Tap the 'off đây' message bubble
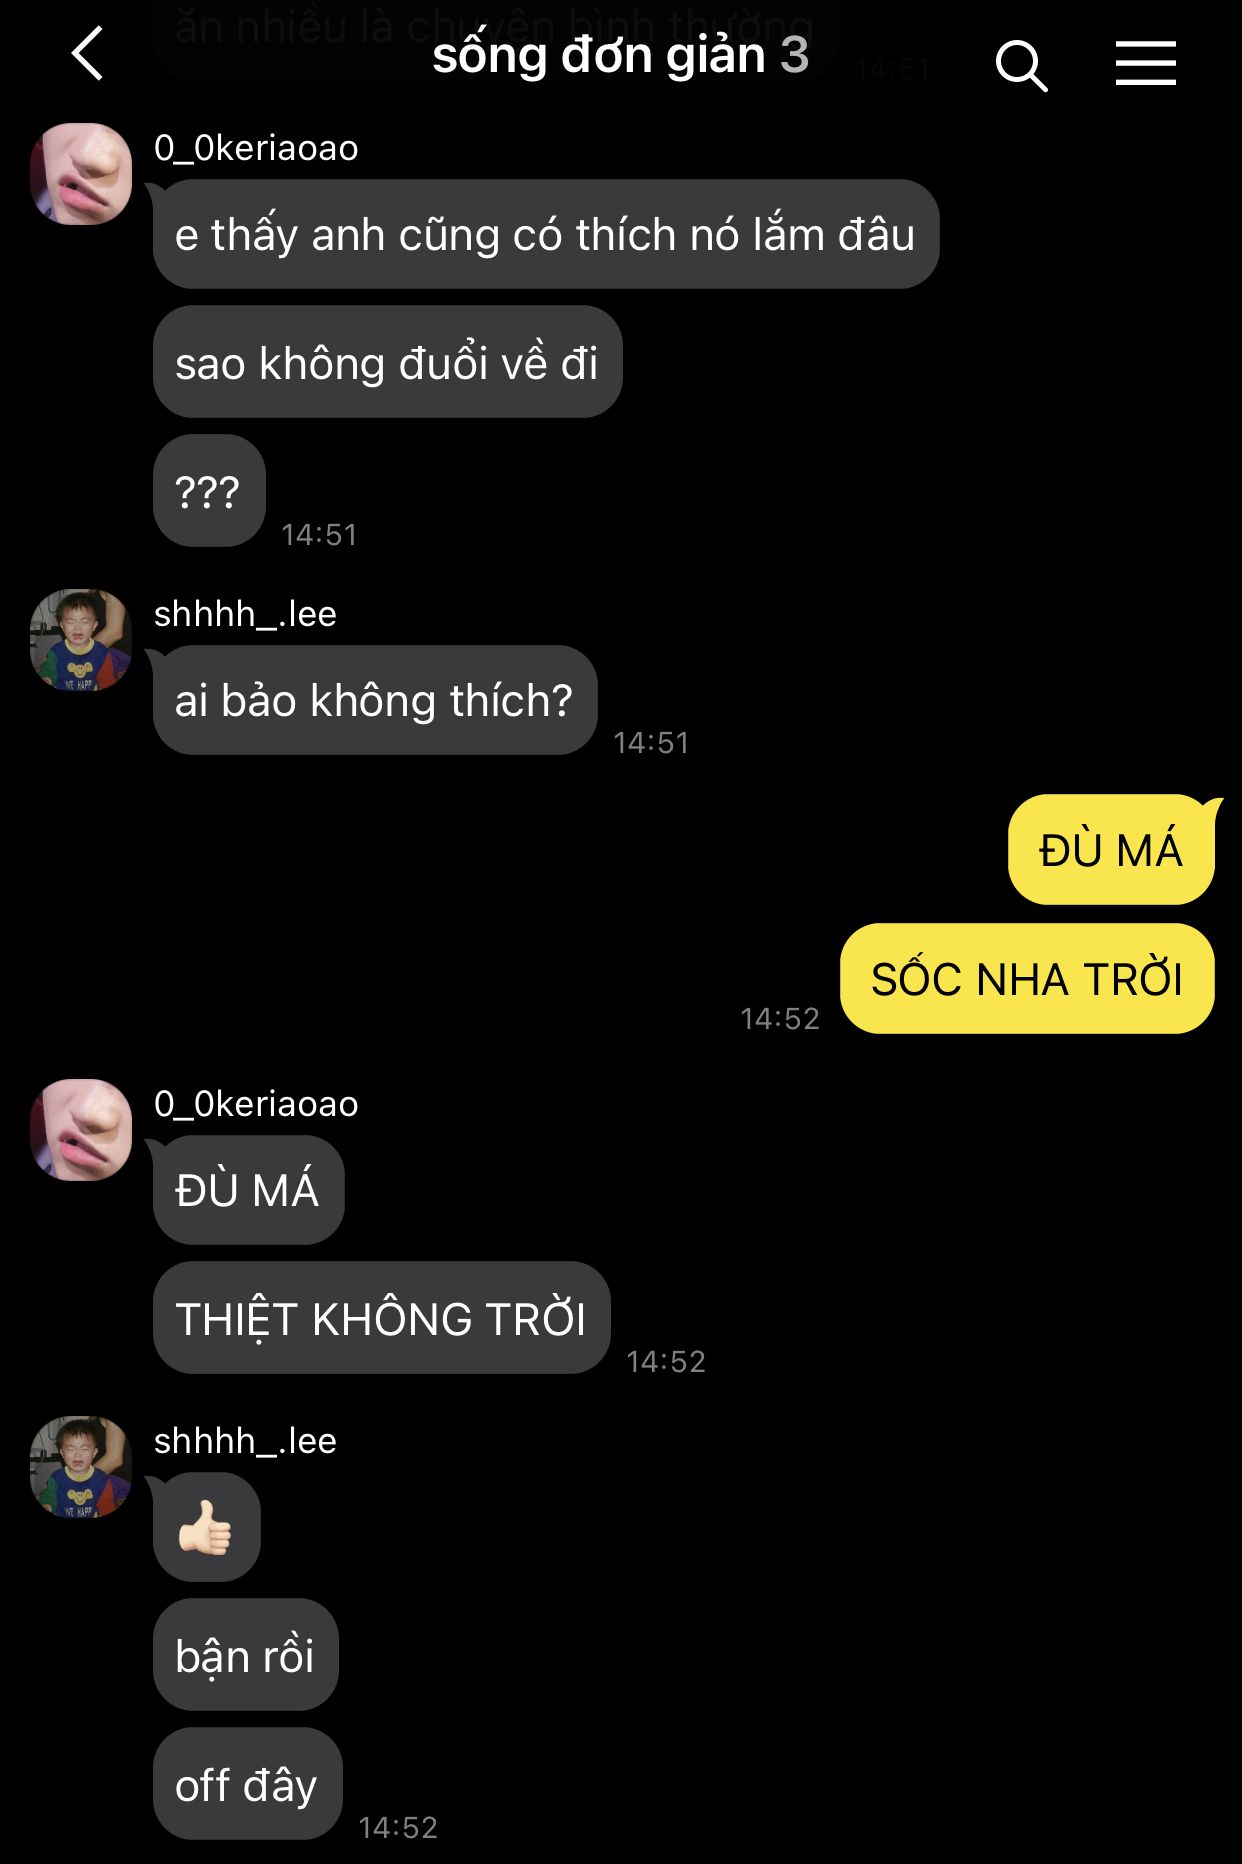Image resolution: width=1242 pixels, height=1864 pixels. (x=247, y=1784)
